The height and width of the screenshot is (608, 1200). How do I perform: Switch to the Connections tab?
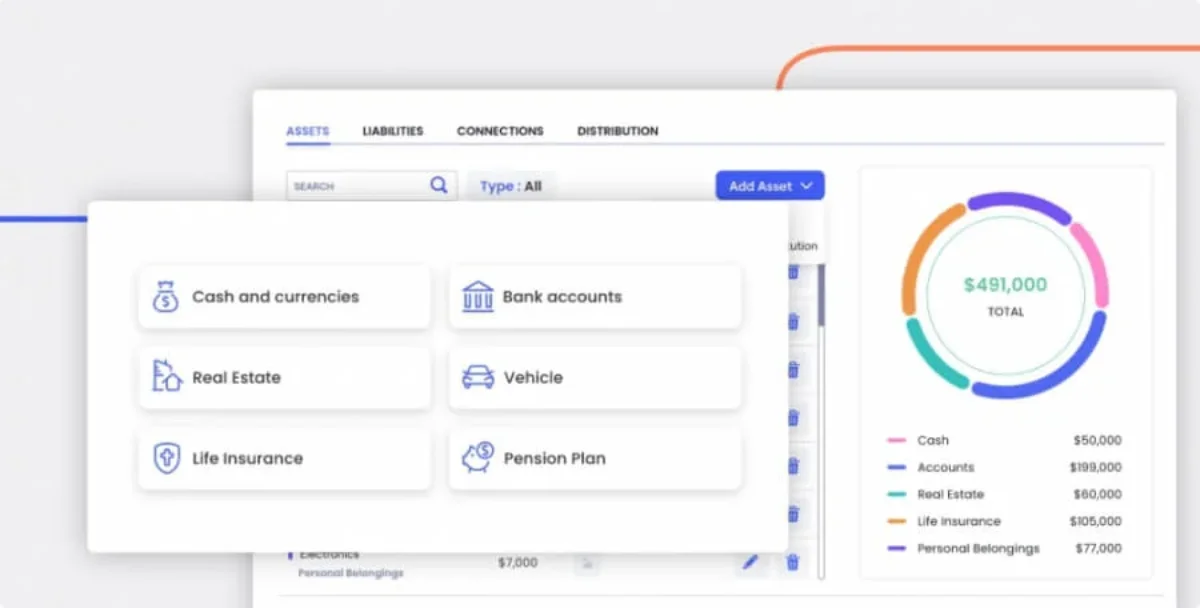500,131
